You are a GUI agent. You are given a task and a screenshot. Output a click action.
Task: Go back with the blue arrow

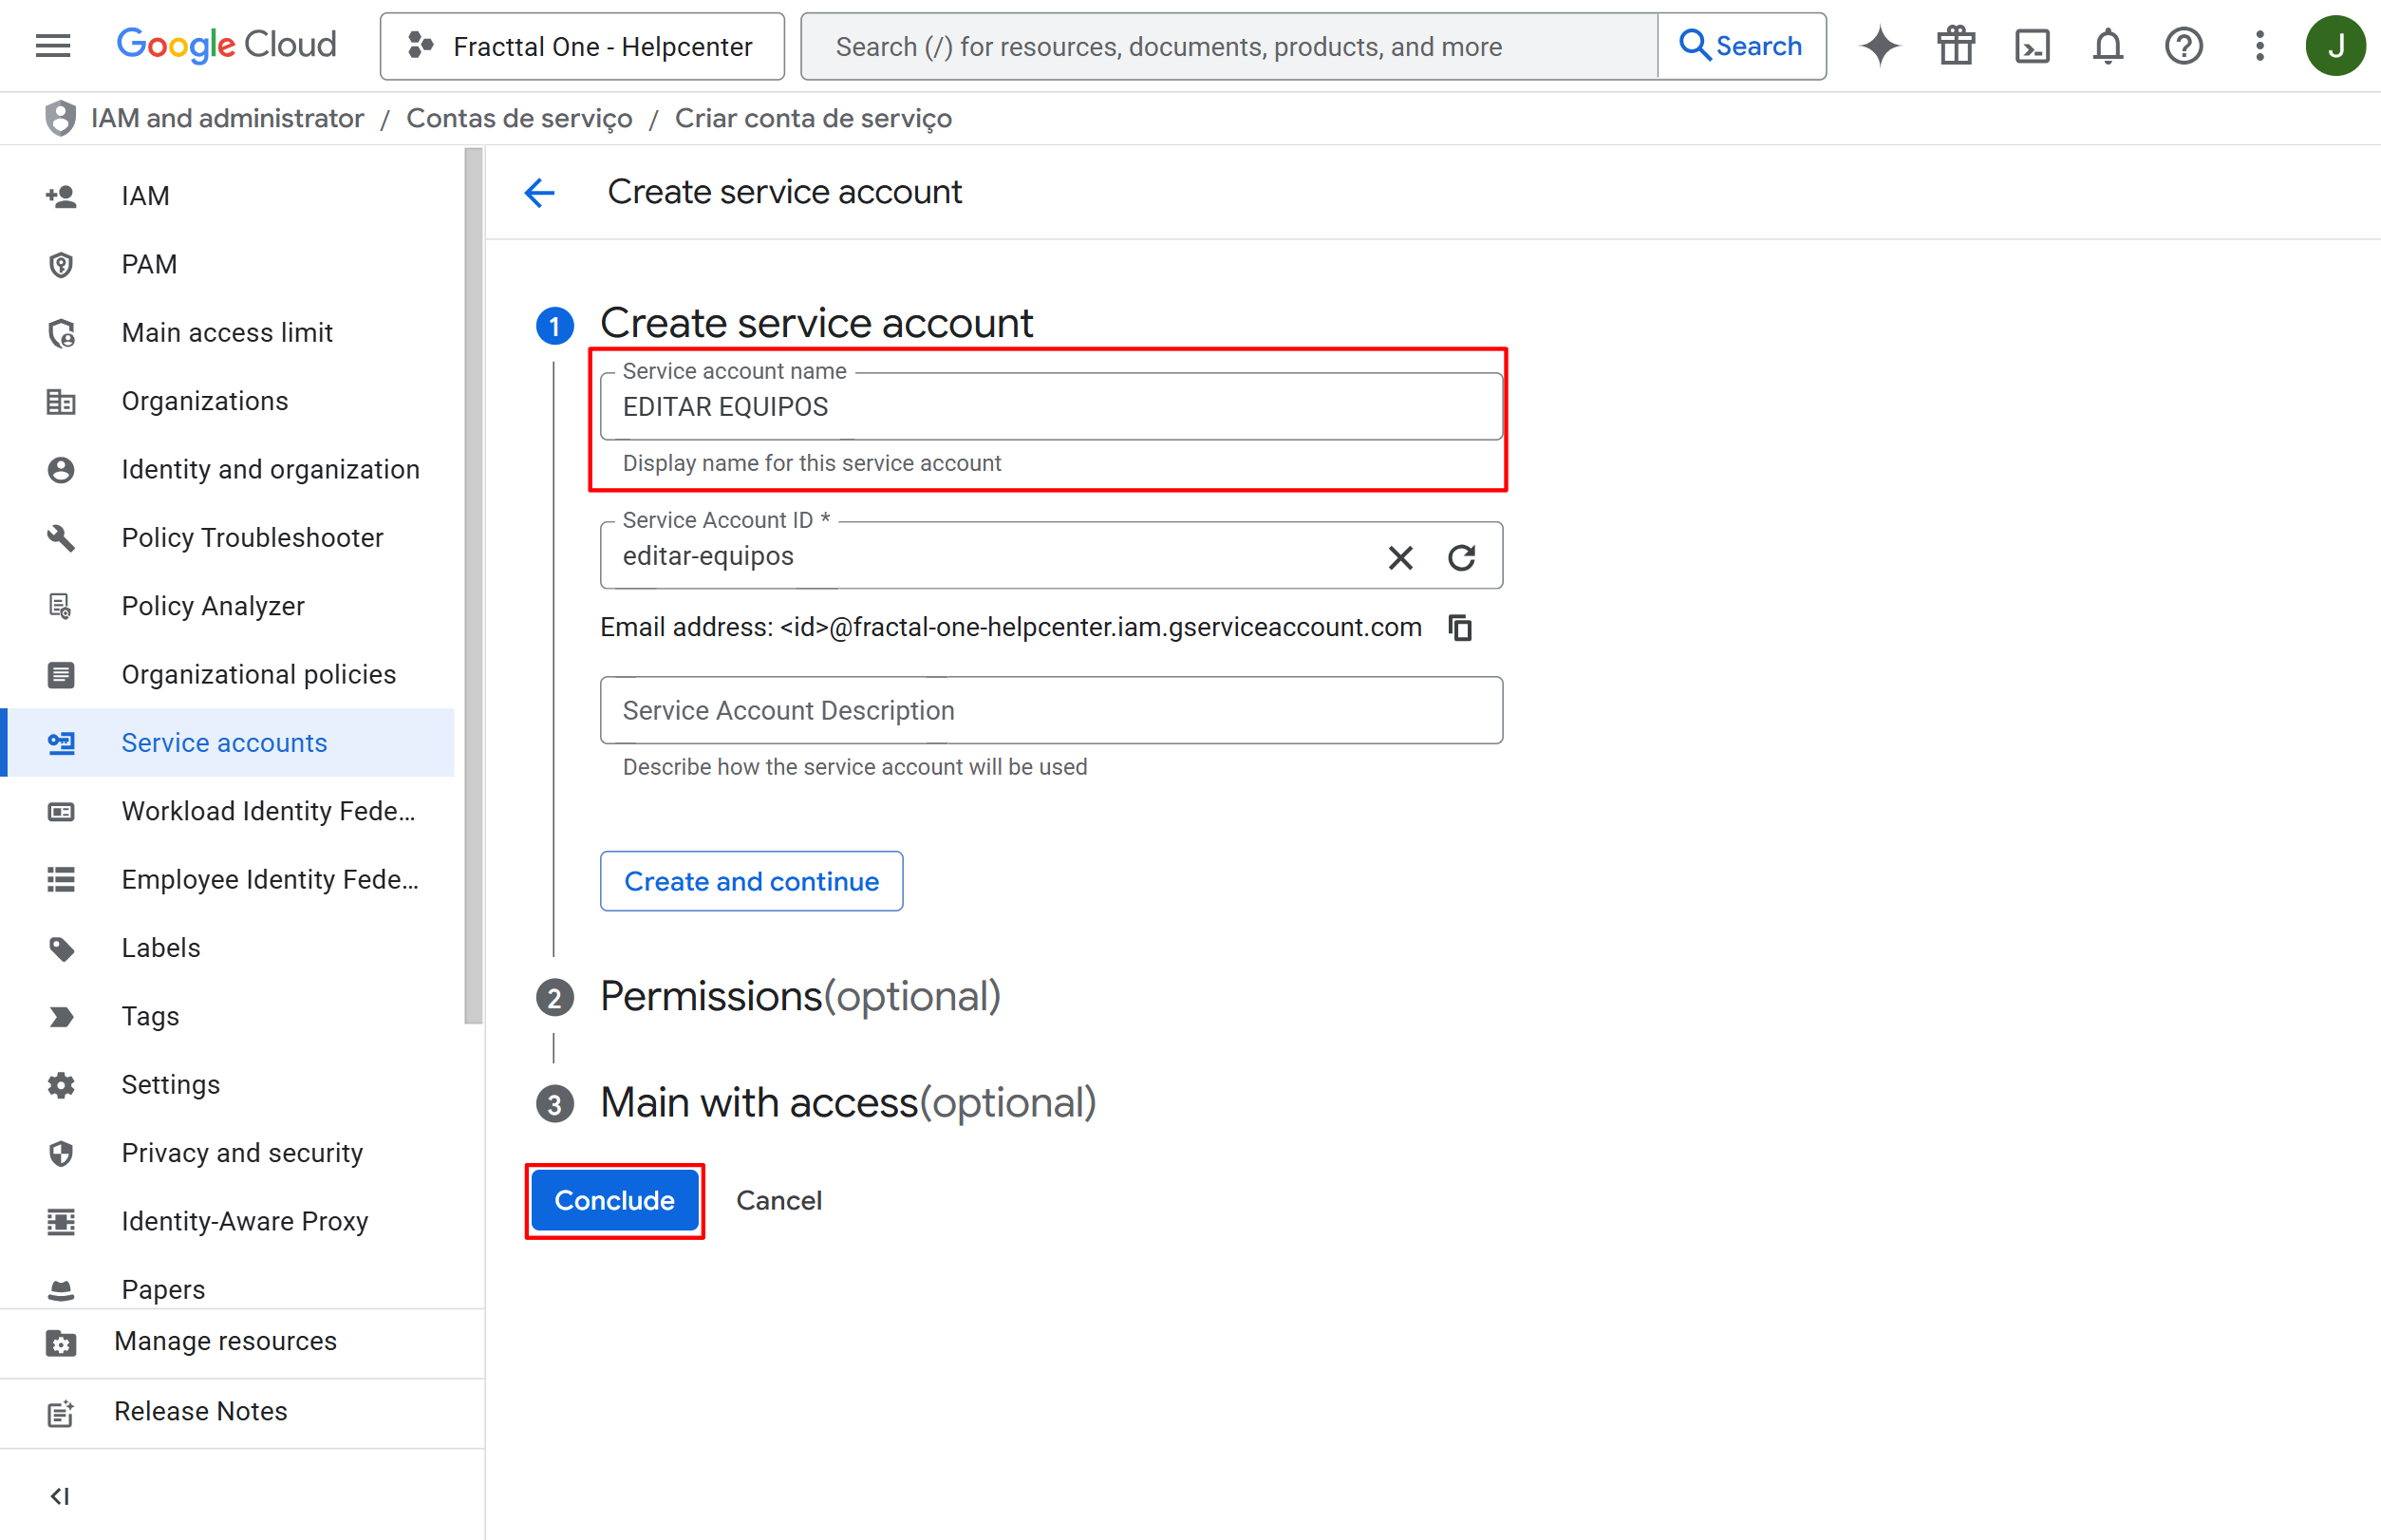pos(540,192)
